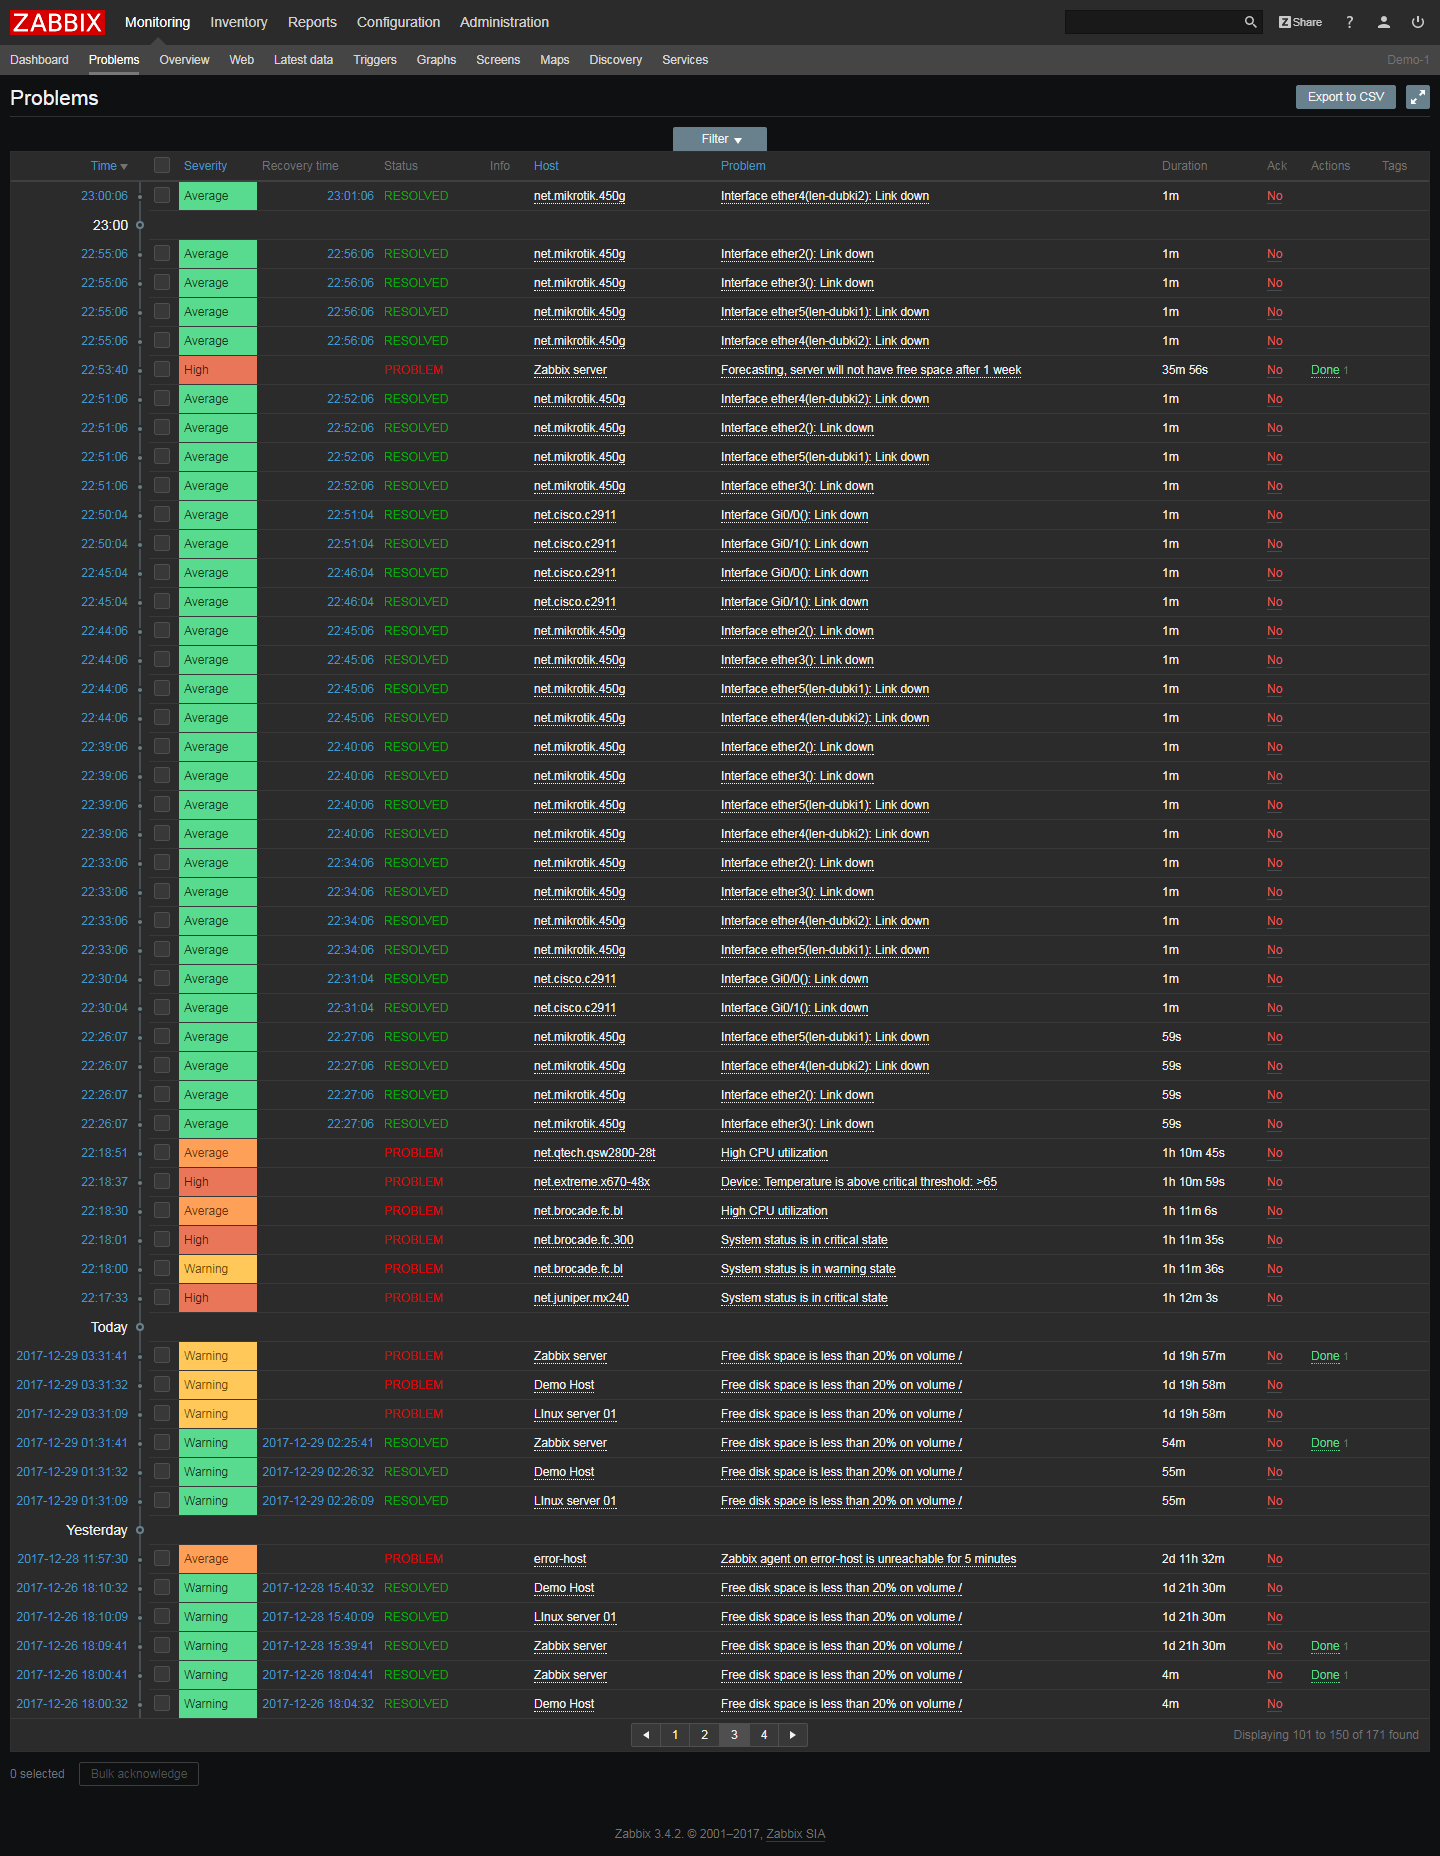Screen dimensions: 1440x1856
Task: Tick the 22:17:33 net.juniper.mx240 row checkbox
Action: click(162, 1297)
